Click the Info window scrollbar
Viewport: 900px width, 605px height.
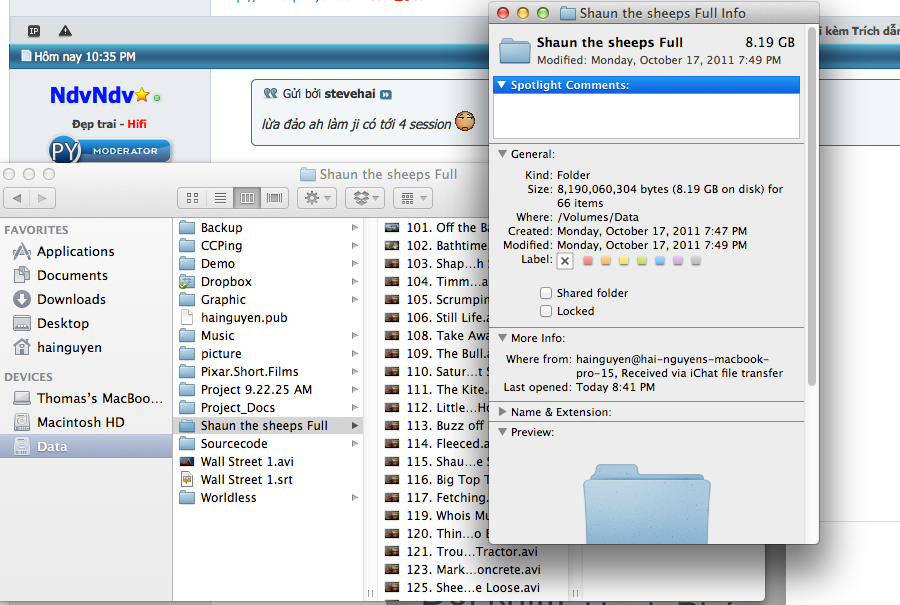pos(812,207)
